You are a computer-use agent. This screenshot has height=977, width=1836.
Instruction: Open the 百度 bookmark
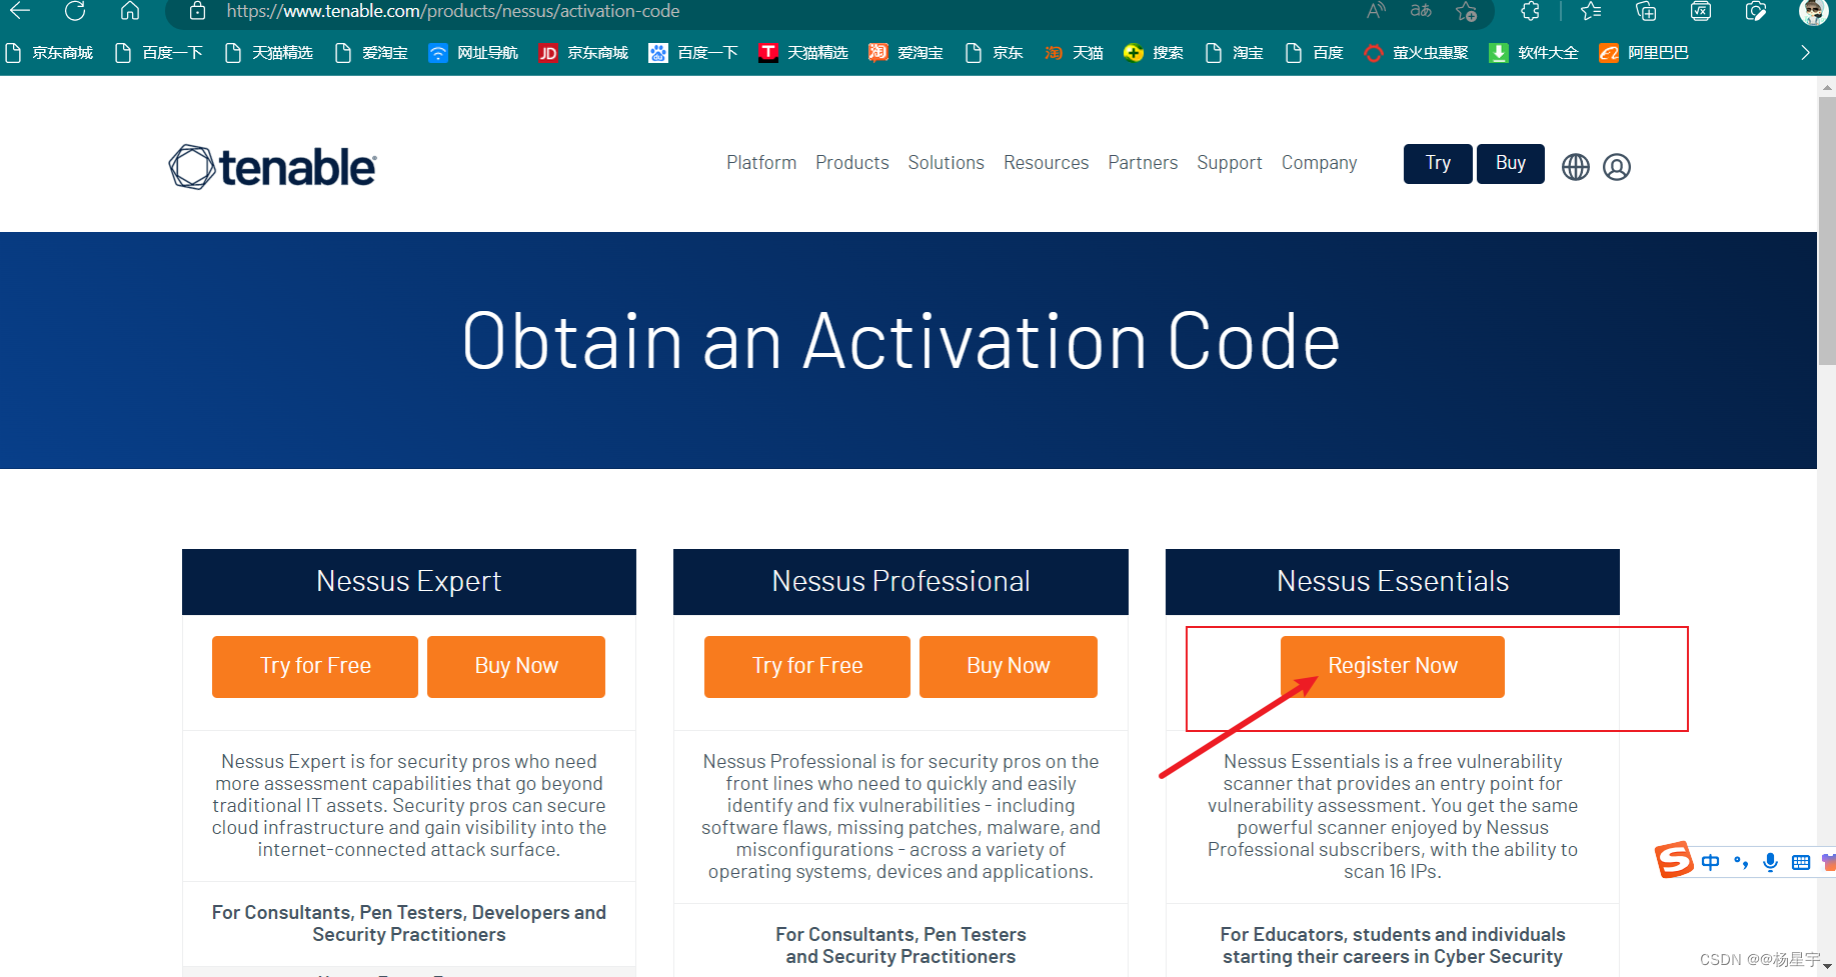point(1314,53)
